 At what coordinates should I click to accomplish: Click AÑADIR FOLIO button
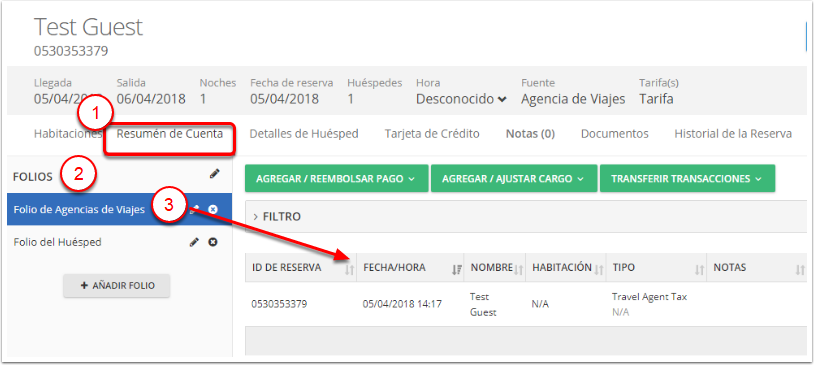coord(117,286)
